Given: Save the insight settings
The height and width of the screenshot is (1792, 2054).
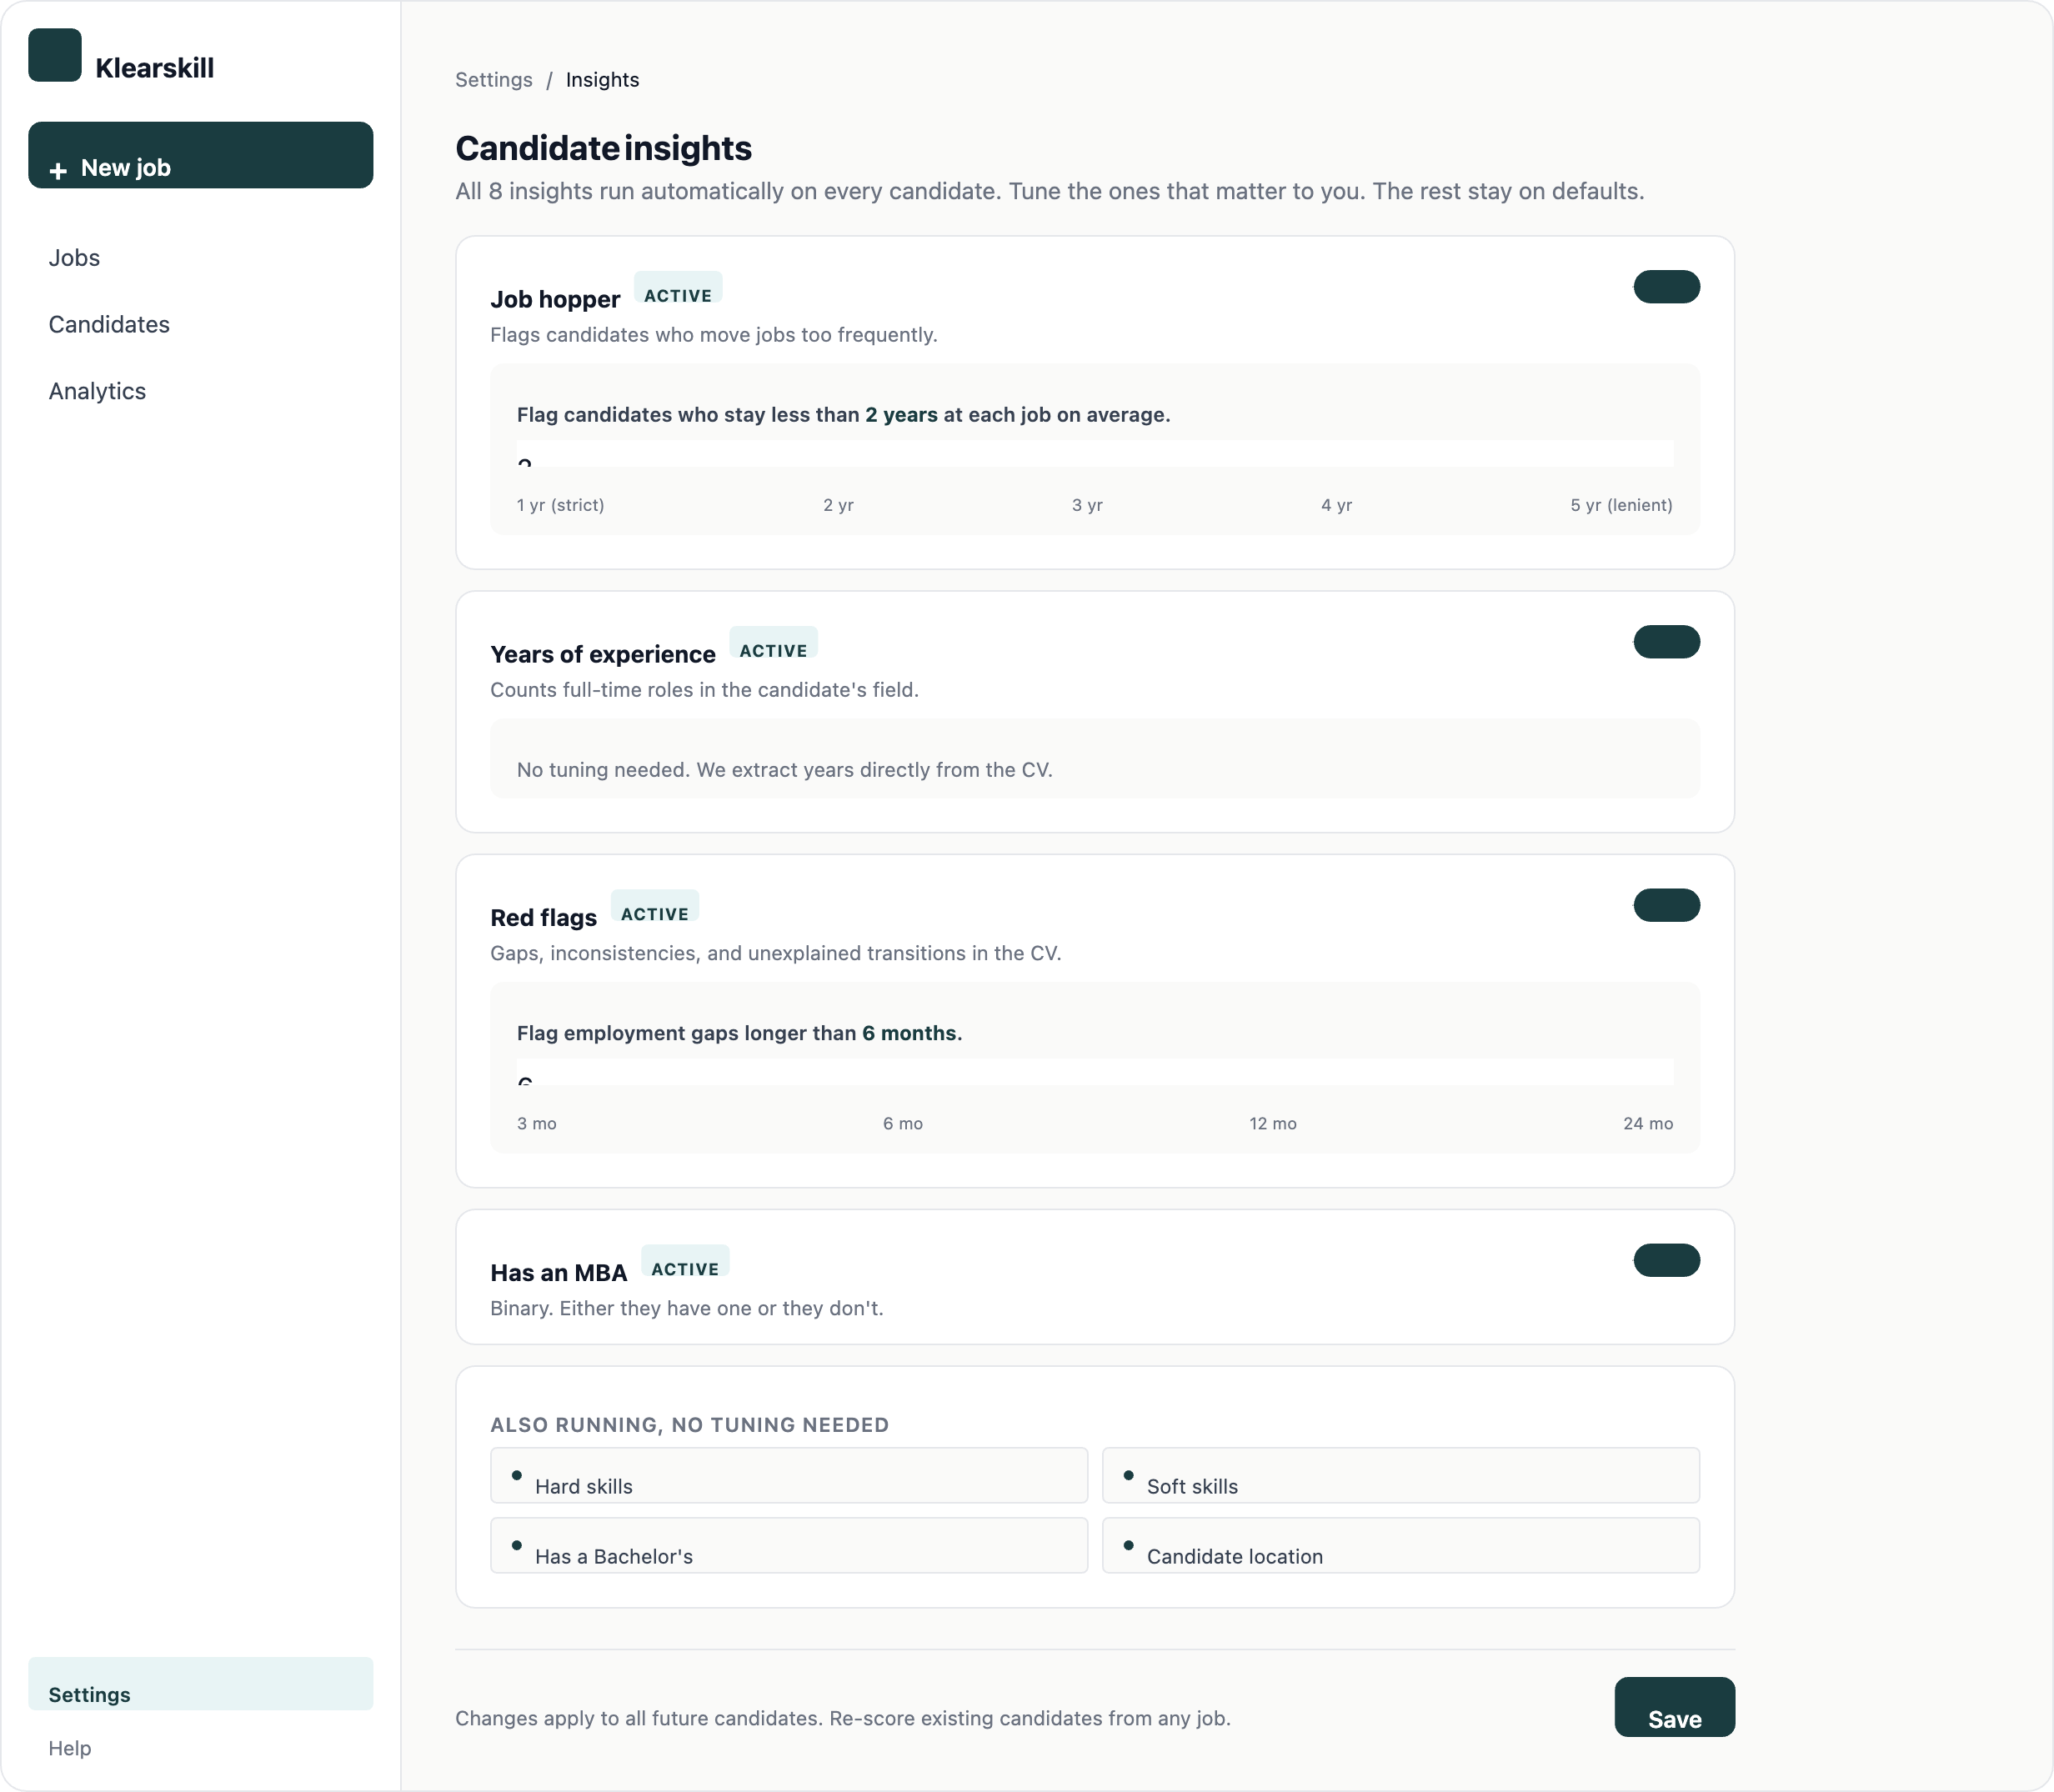Looking at the screenshot, I should pyautogui.click(x=1675, y=1707).
